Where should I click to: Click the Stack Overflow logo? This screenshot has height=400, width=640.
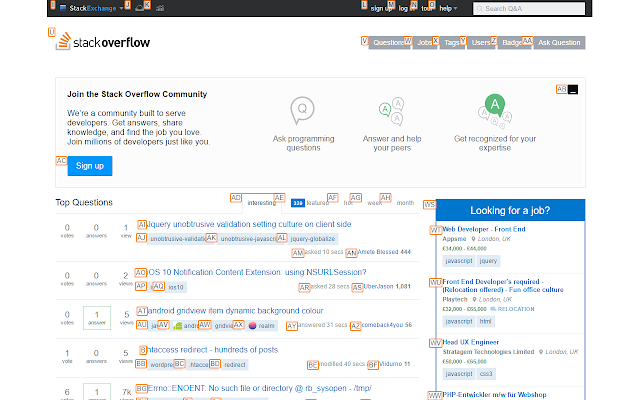[103, 42]
